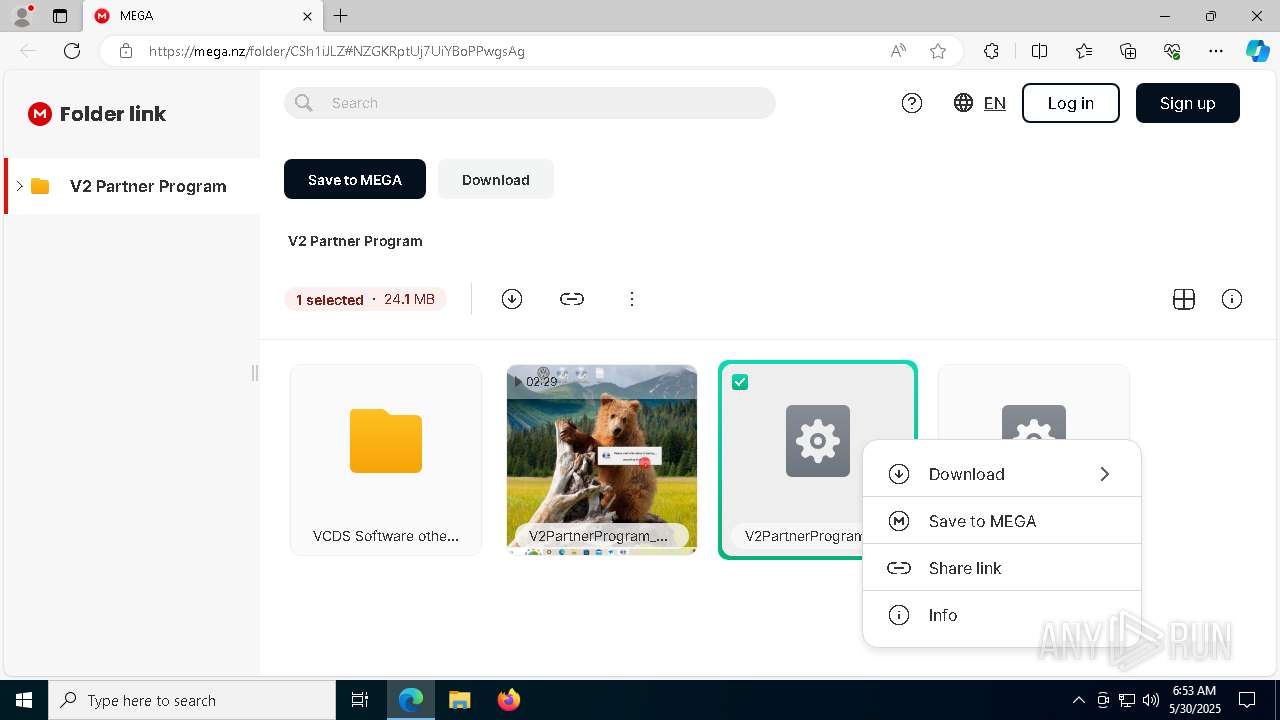The image size is (1280, 720).
Task: Click the Windows taskbar search box
Action: pos(192,700)
